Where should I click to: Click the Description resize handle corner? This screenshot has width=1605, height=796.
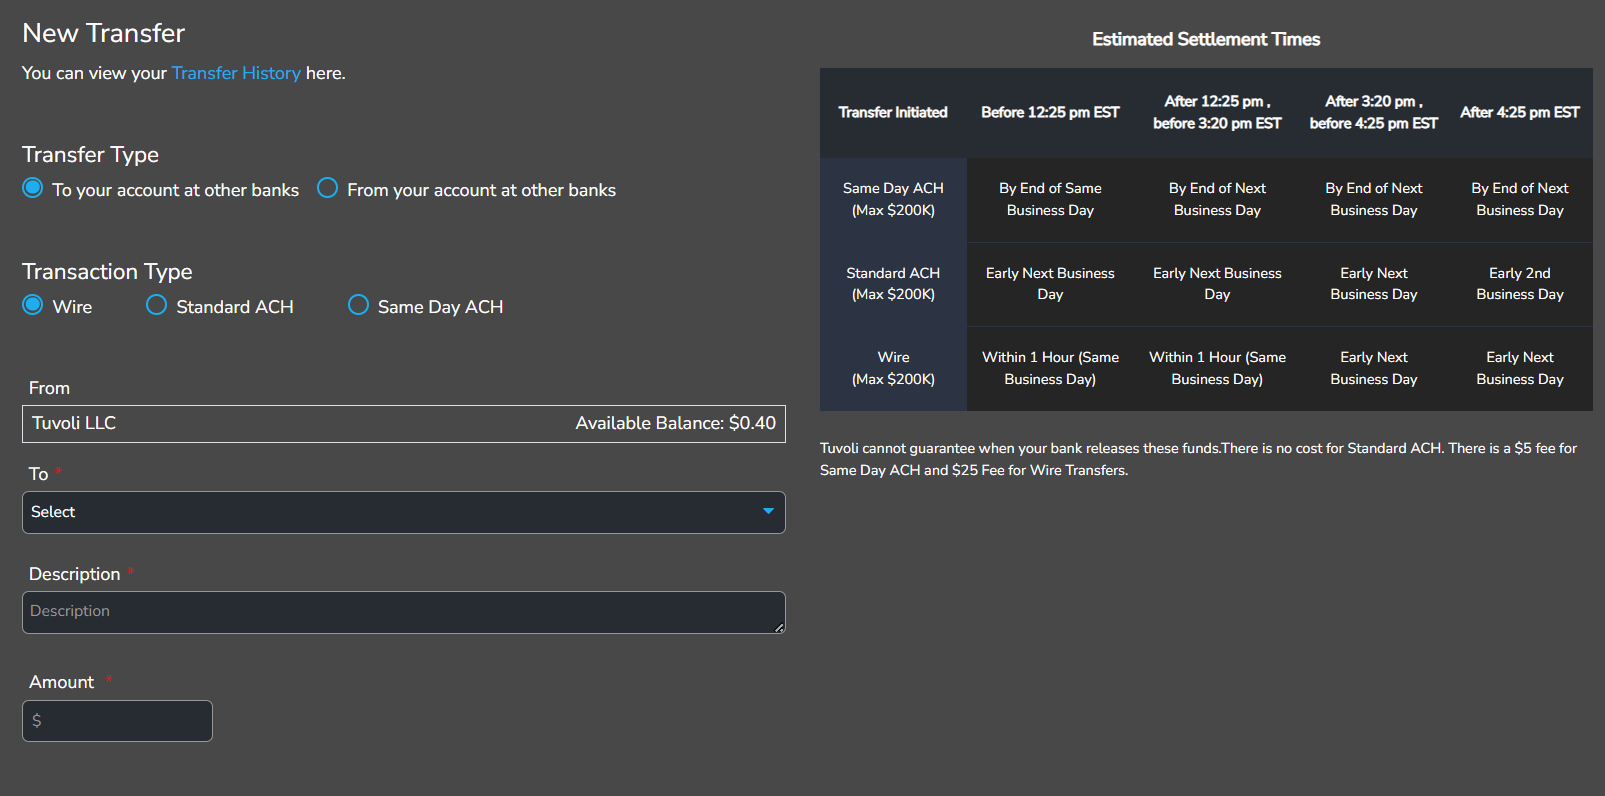(779, 627)
